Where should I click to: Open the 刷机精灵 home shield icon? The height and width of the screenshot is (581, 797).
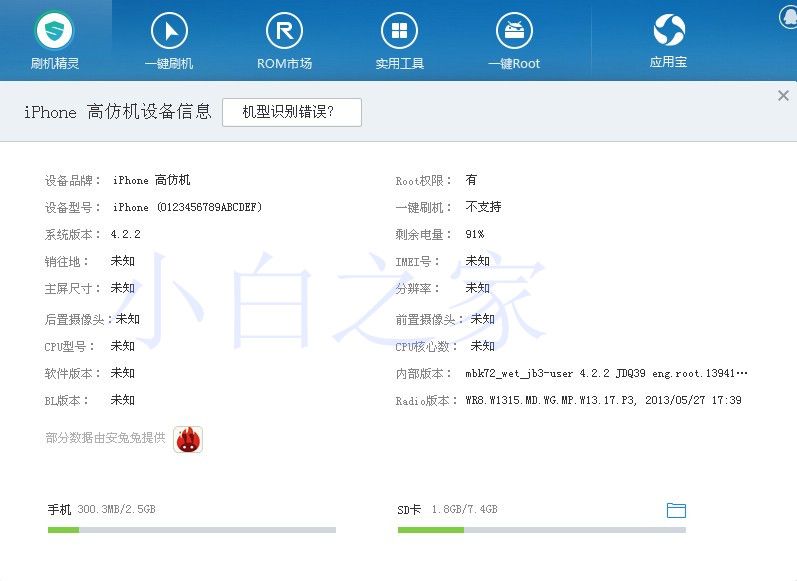54,30
